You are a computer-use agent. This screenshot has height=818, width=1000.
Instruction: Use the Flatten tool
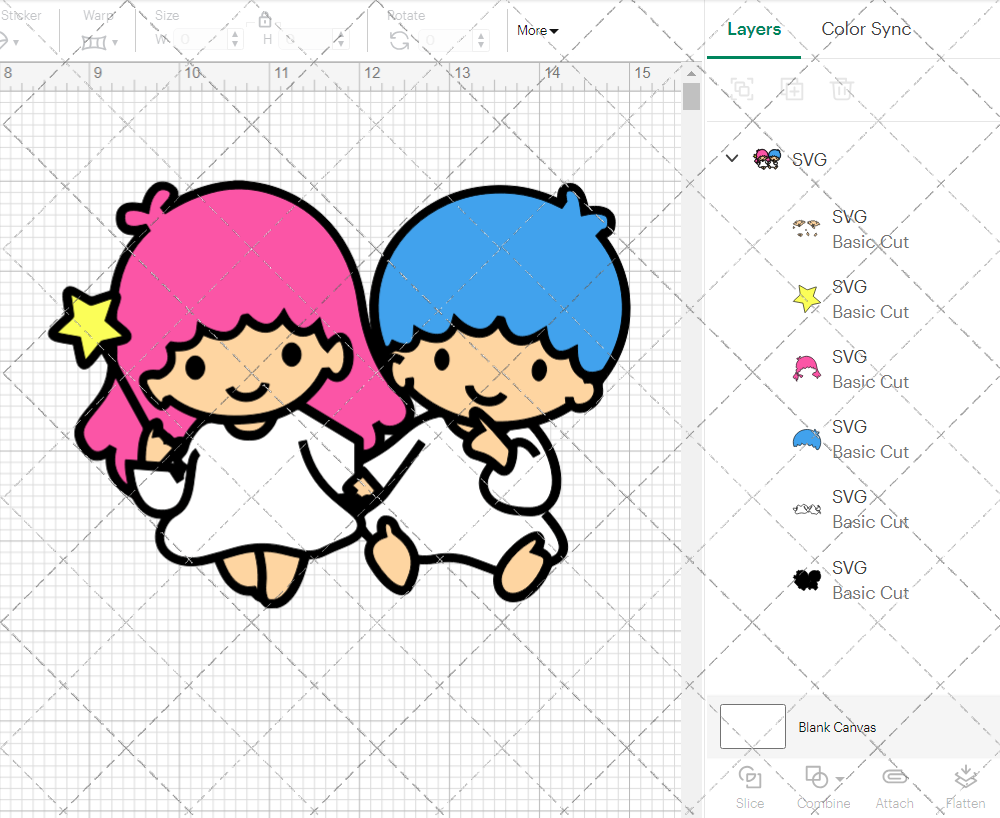click(965, 785)
